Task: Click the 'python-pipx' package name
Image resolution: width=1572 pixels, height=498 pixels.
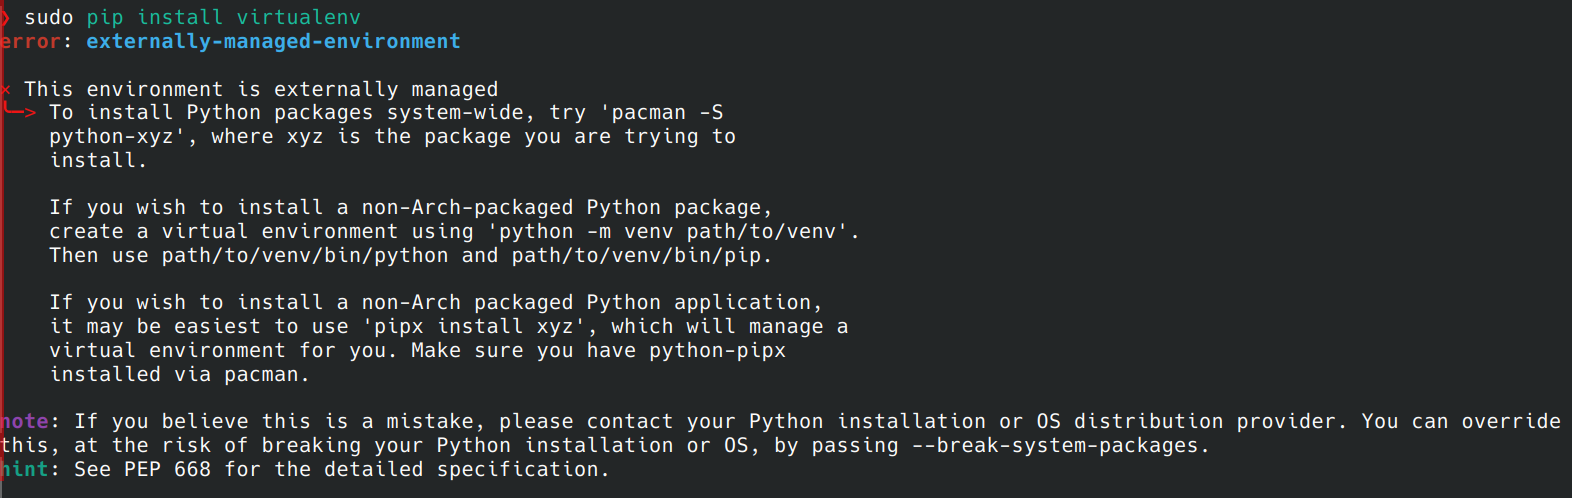Action: pos(717,351)
